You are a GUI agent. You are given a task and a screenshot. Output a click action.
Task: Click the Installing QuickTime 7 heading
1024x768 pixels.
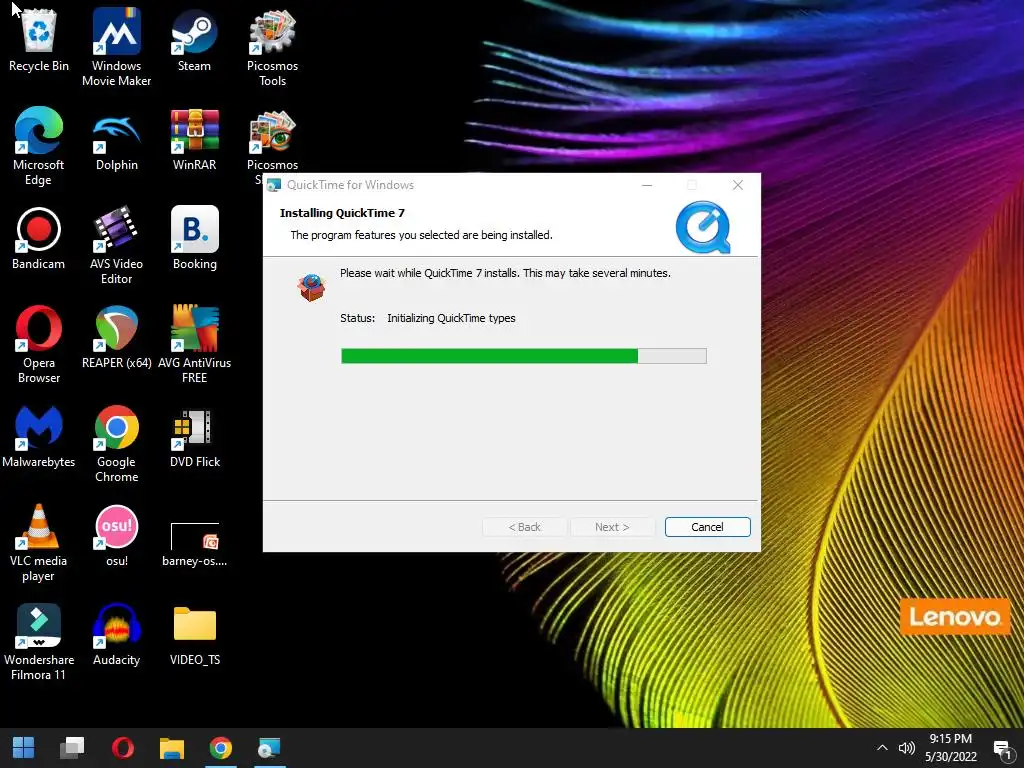(342, 213)
